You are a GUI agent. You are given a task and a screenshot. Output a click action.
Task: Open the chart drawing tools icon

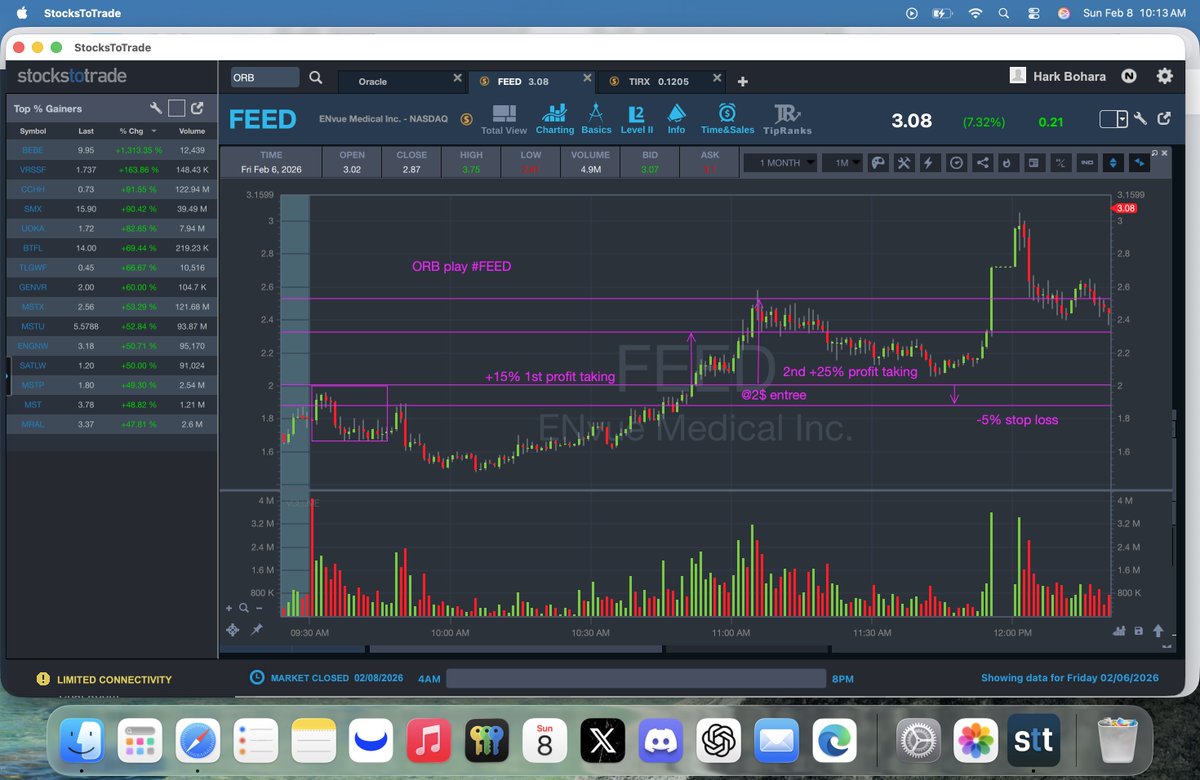pos(903,162)
